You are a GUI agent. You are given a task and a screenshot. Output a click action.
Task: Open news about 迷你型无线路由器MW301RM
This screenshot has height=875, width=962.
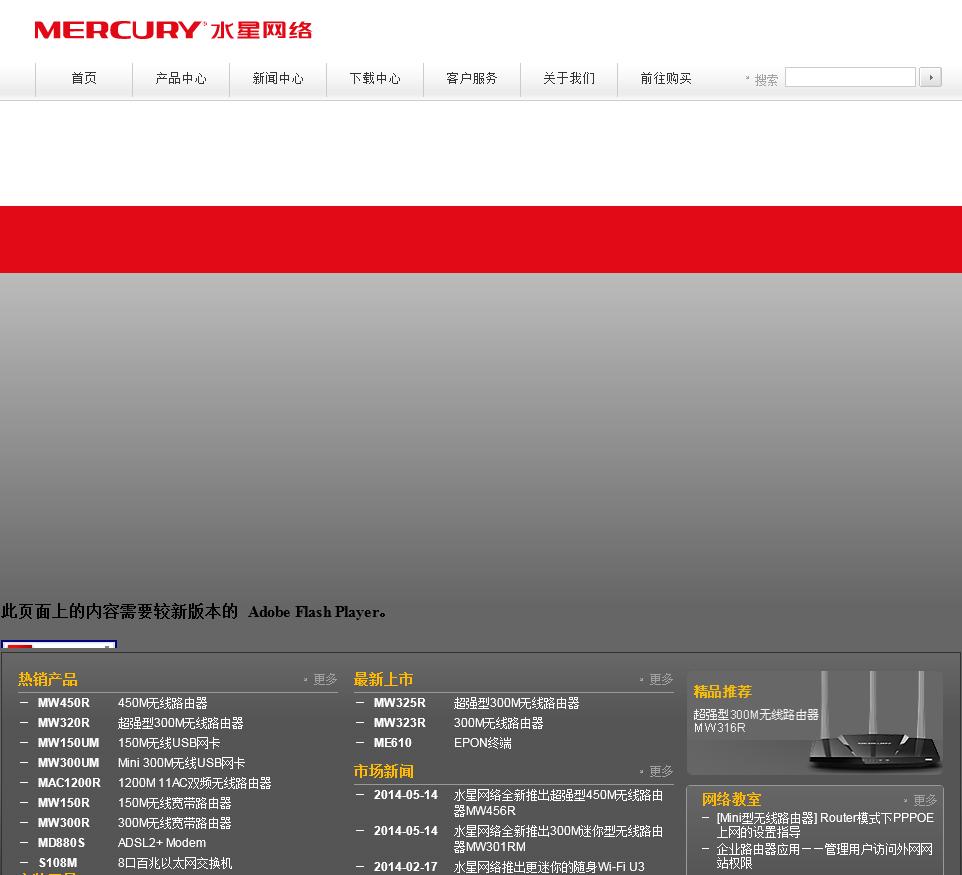click(558, 839)
